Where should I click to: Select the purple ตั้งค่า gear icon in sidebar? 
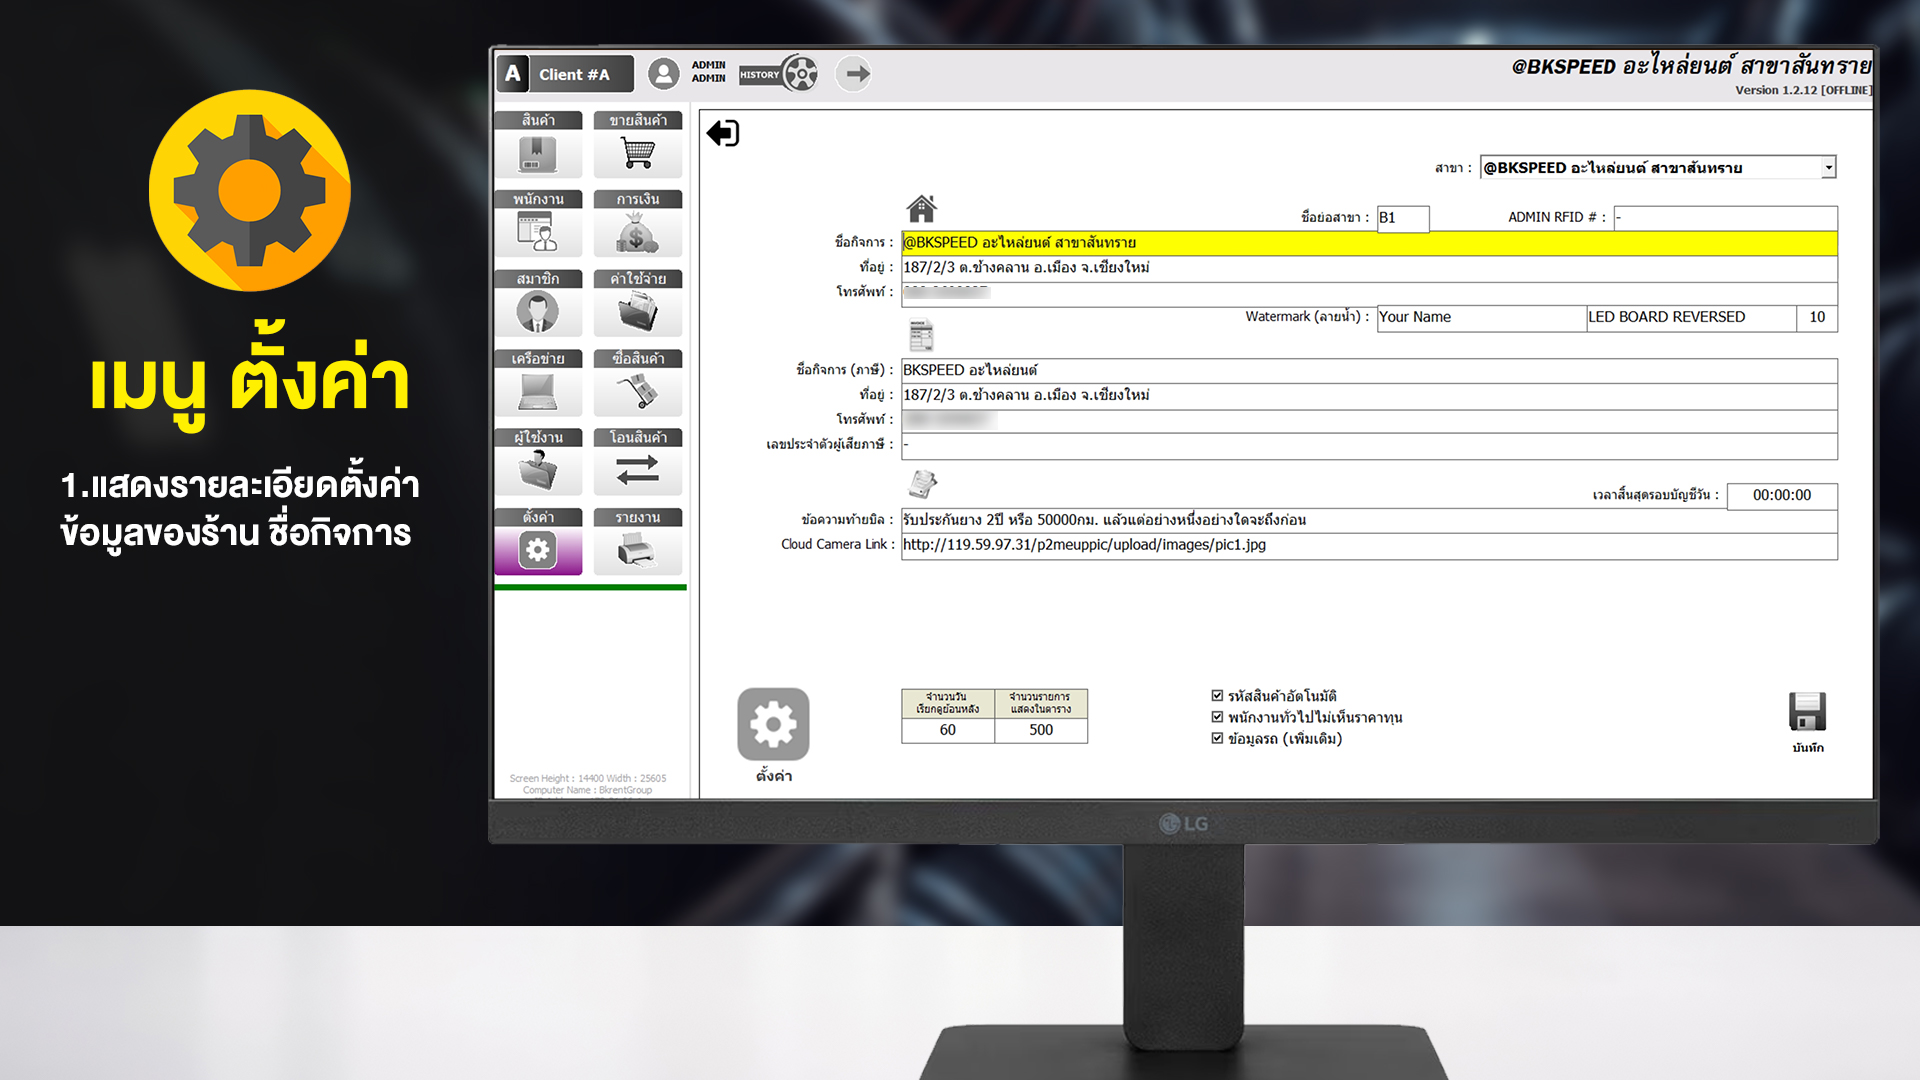538,542
